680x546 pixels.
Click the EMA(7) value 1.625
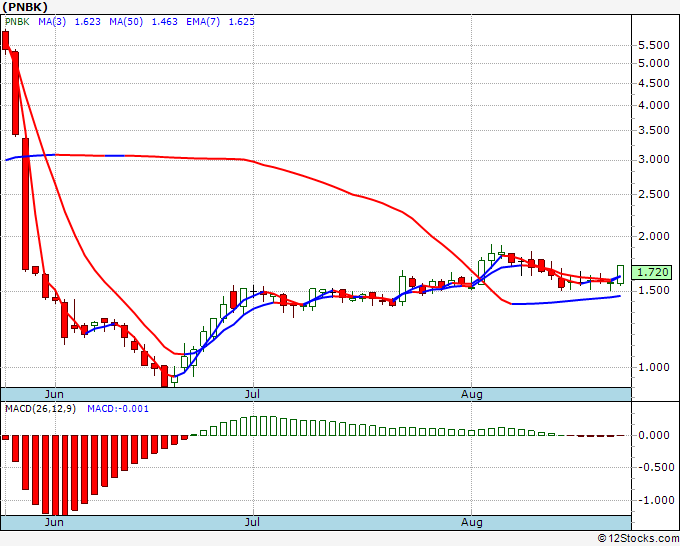pyautogui.click(x=242, y=22)
